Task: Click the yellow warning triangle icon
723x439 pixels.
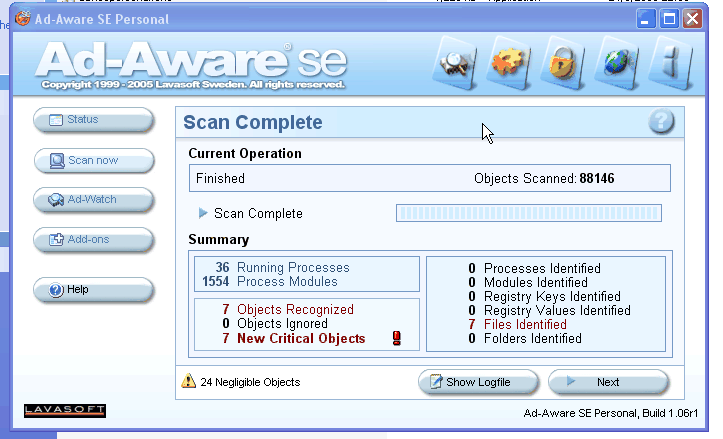Action: 188,381
